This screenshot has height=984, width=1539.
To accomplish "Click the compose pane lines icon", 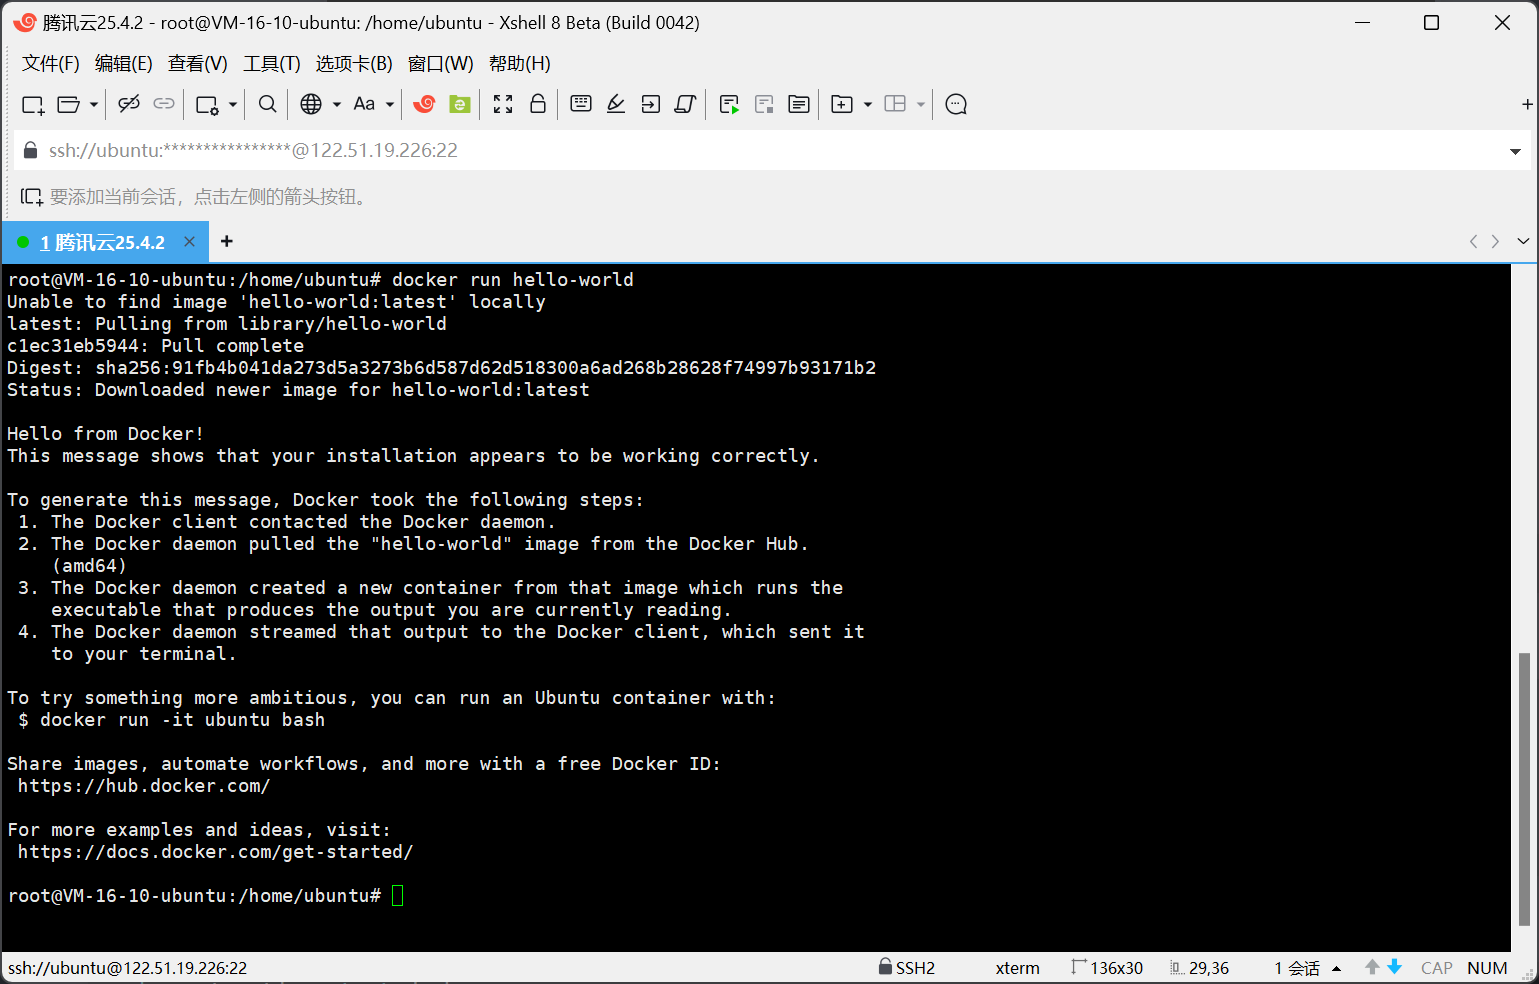I will pyautogui.click(x=799, y=104).
